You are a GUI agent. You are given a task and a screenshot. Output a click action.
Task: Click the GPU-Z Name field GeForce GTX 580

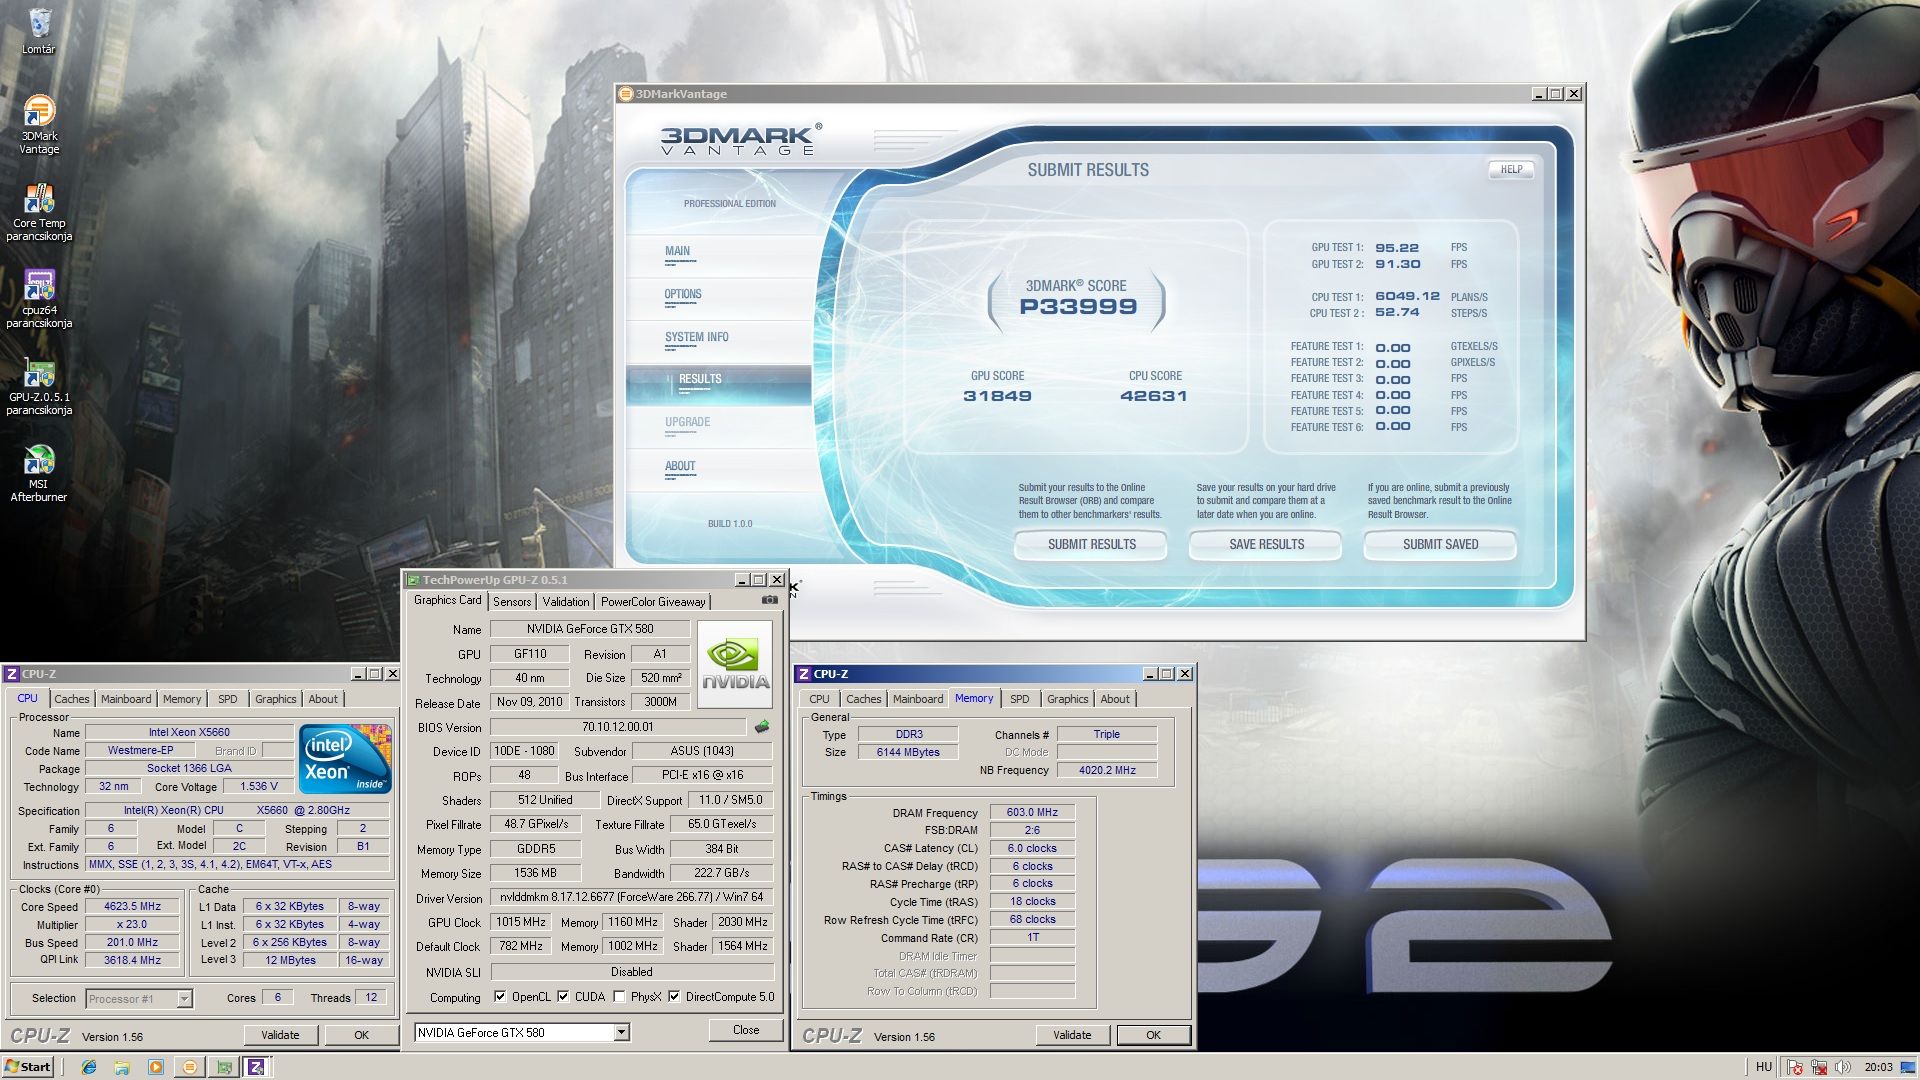pos(590,629)
